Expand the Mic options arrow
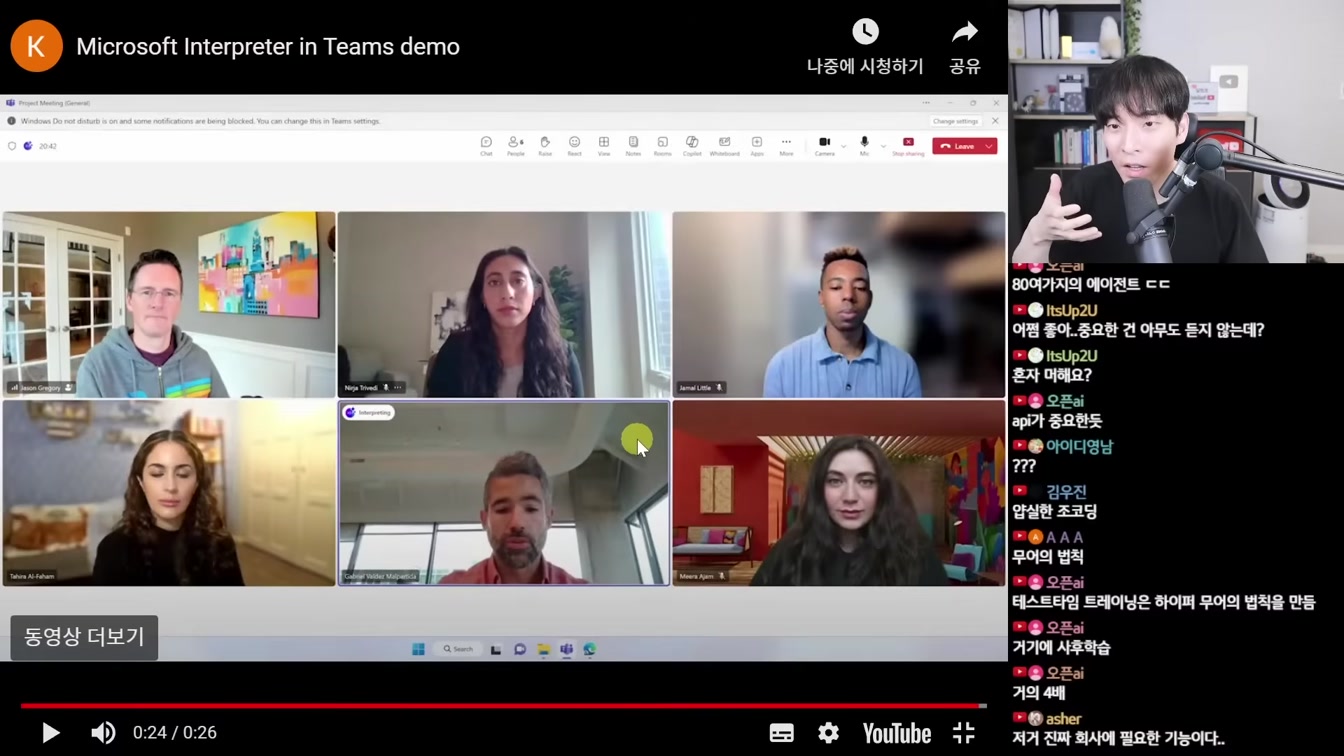 click(x=883, y=146)
